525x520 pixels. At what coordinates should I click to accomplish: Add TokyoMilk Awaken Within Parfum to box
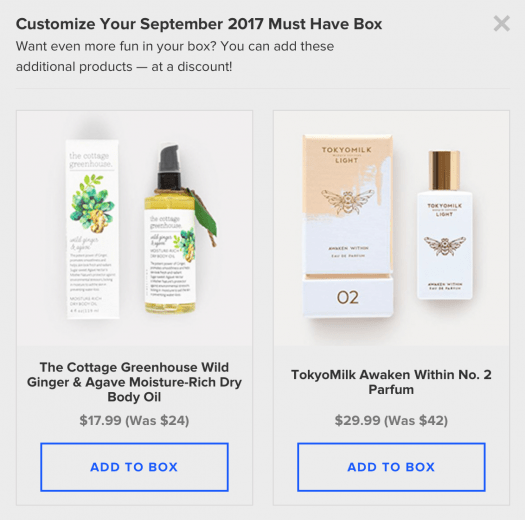[391, 467]
